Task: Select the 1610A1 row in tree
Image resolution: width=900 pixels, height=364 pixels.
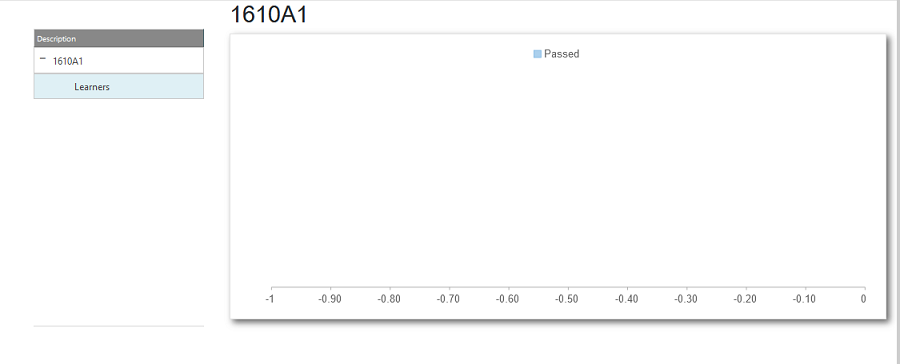Action: point(119,60)
